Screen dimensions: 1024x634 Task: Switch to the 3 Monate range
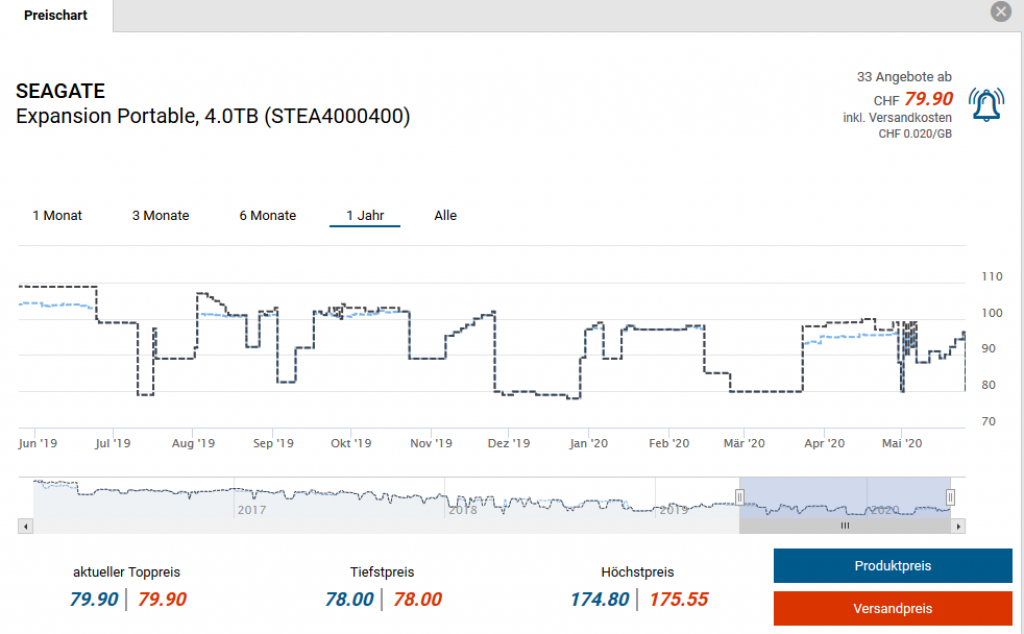[160, 215]
